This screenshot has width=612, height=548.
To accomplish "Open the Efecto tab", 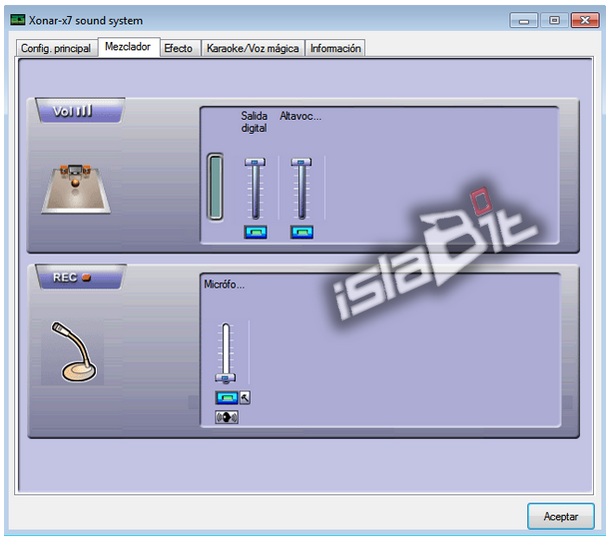I will [x=179, y=48].
